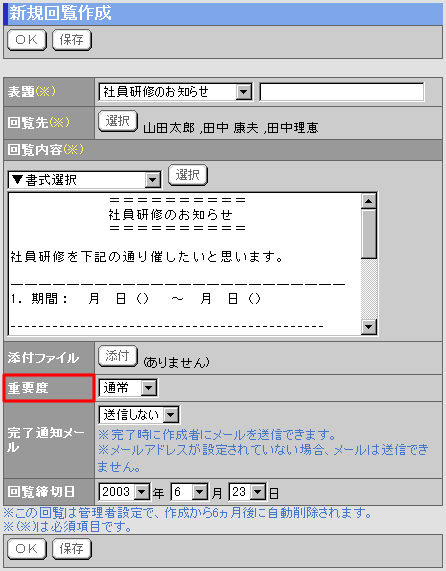Image resolution: width=446 pixels, height=571 pixels.
Task: Open the 2003 year dropdown
Action: (124, 492)
